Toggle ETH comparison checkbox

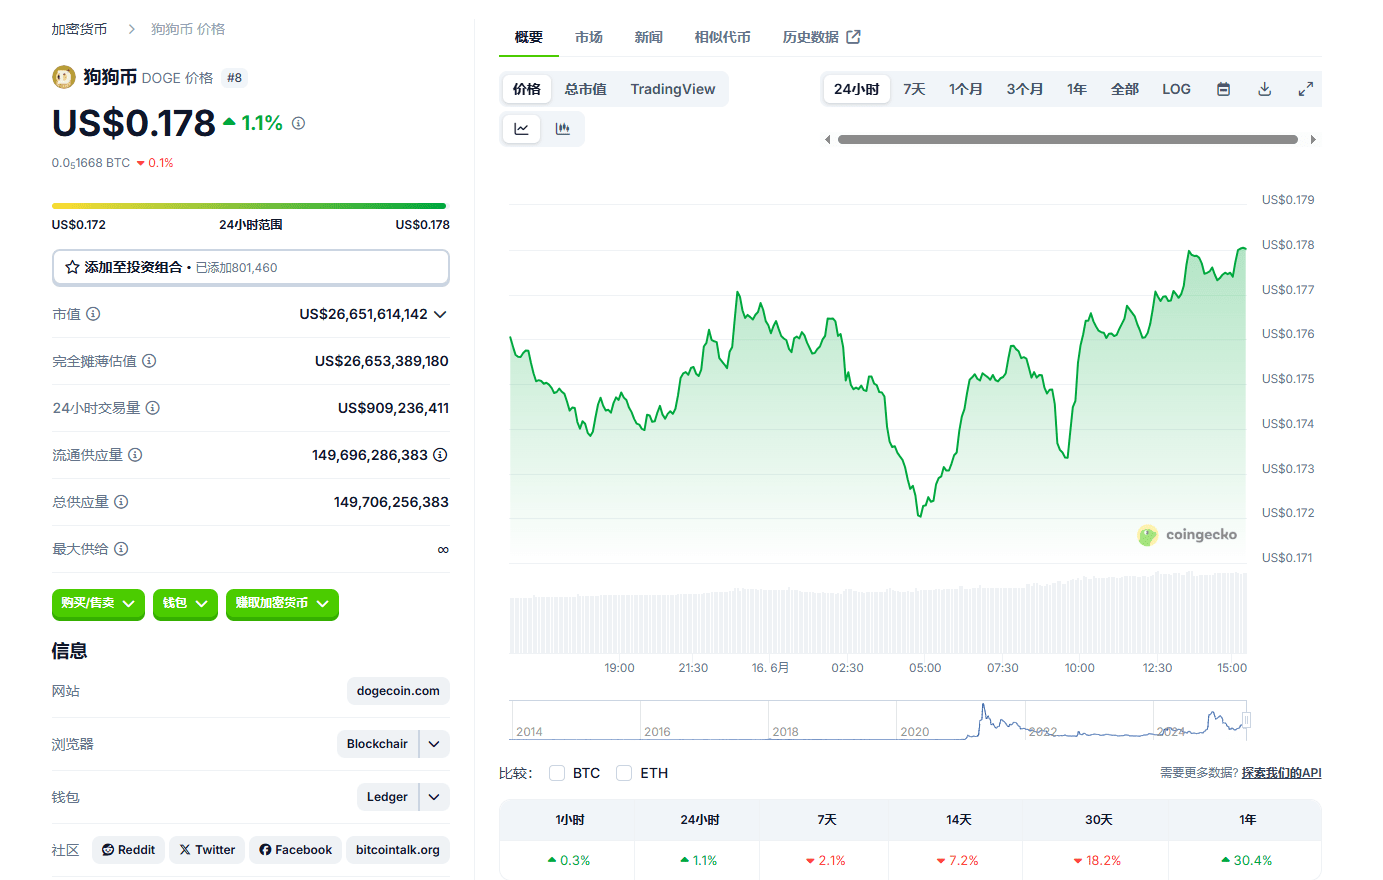(x=624, y=773)
